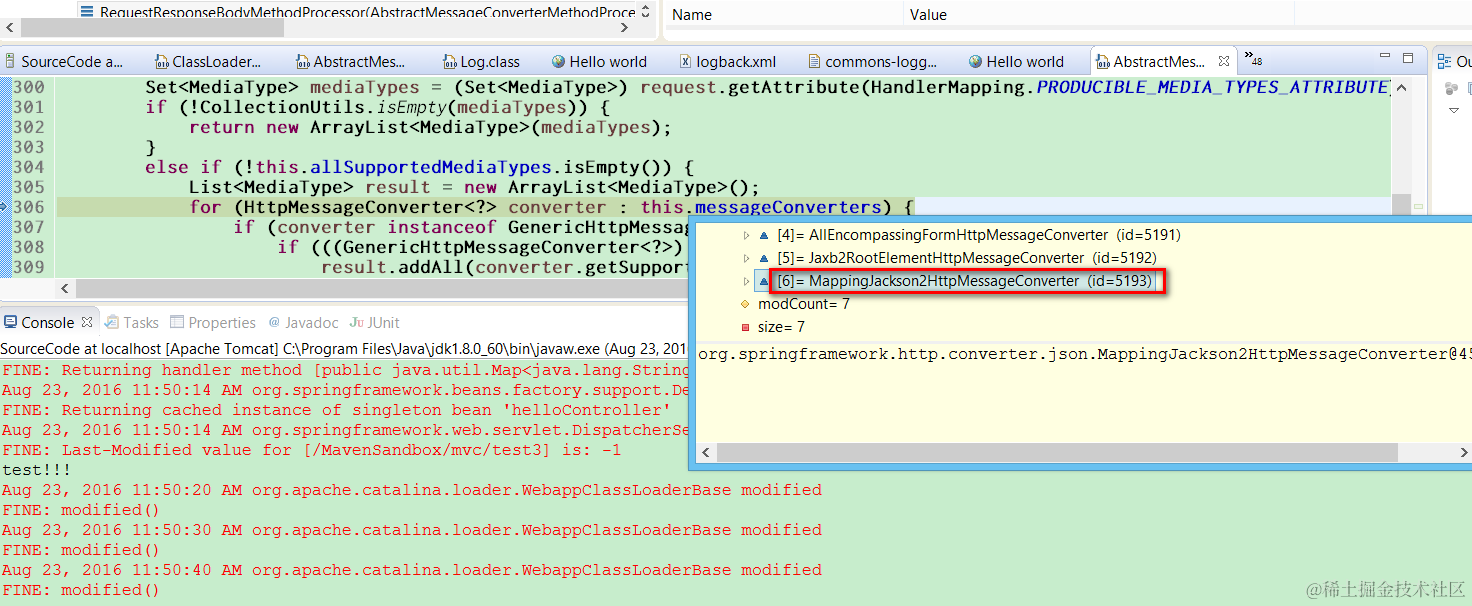Click the return new ArrayList line 302
Screen dimensions: 1472x606
click(x=430, y=127)
